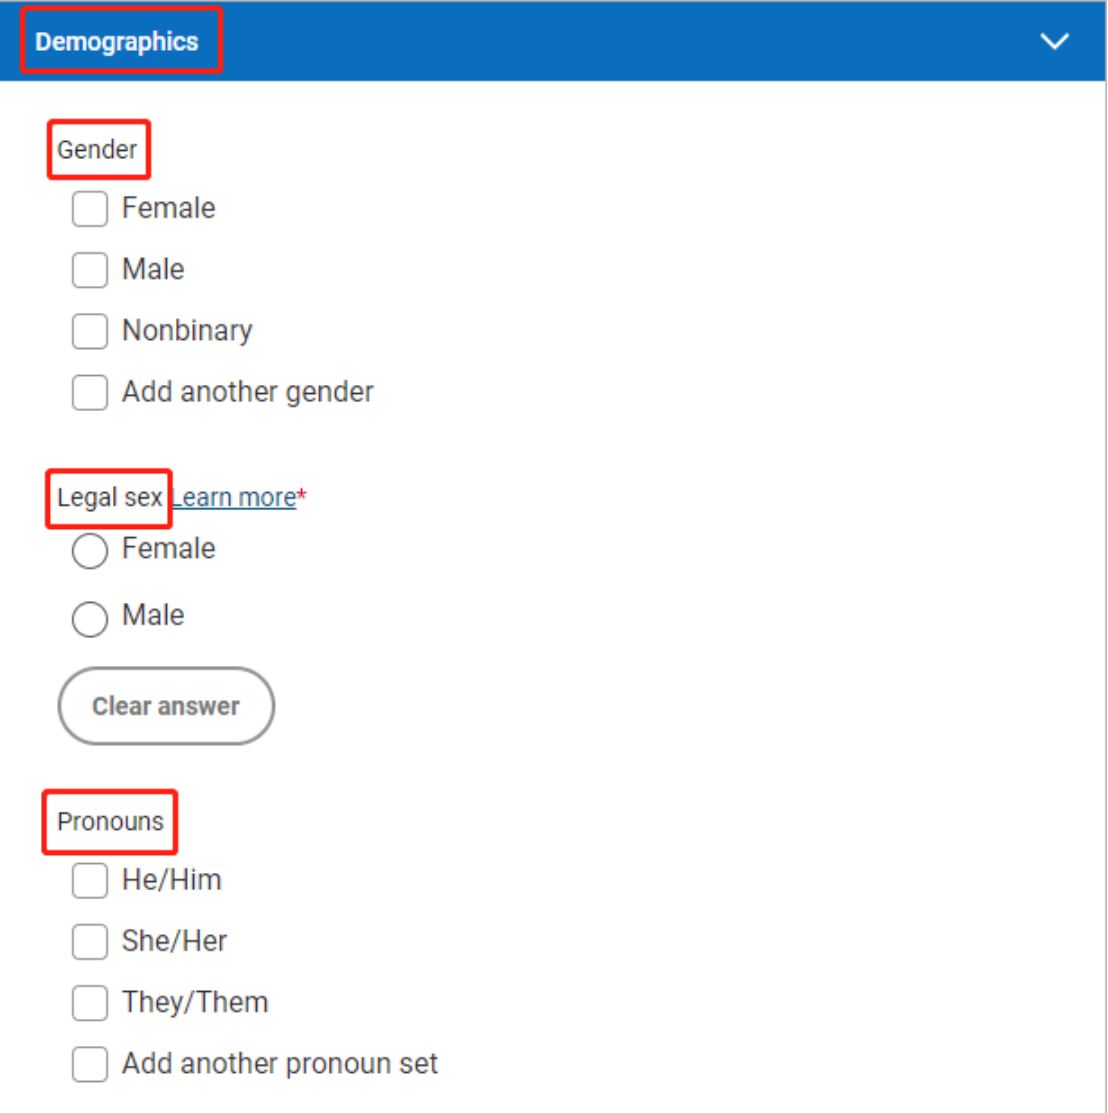Click the Legal sex field label
Image resolution: width=1108 pixels, height=1113 pixels.
(109, 497)
